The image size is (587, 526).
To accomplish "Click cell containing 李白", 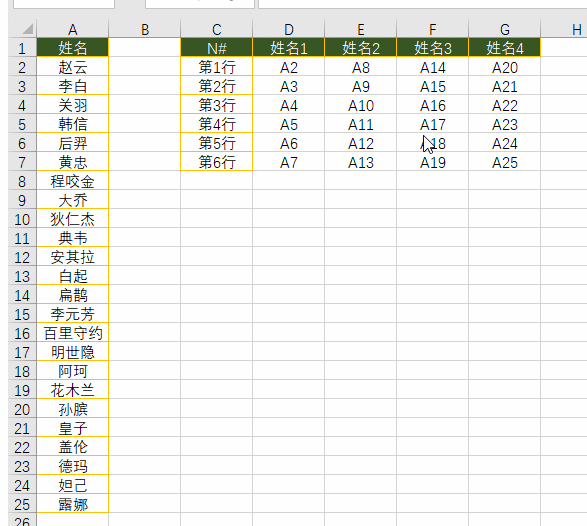I will point(73,86).
